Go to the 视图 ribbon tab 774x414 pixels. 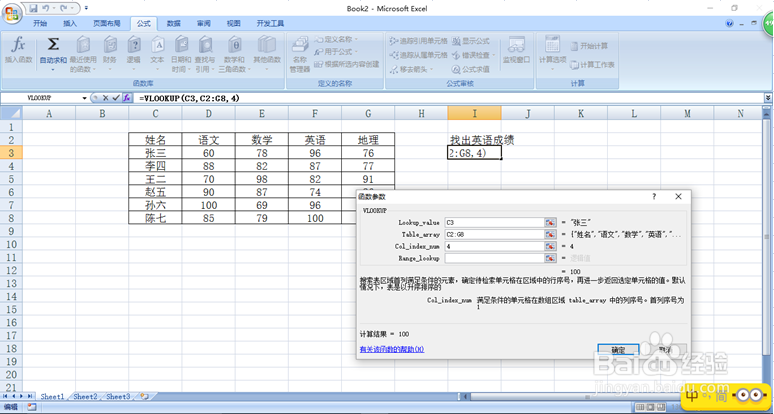pyautogui.click(x=233, y=23)
